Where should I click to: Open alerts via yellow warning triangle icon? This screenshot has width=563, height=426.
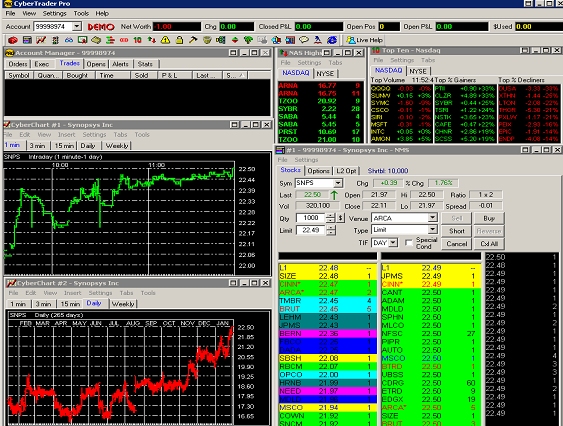(165, 40)
